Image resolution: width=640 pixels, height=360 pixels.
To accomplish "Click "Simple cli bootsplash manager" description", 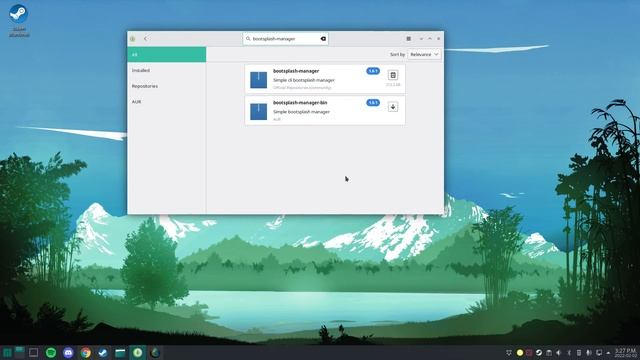I will tap(304, 80).
